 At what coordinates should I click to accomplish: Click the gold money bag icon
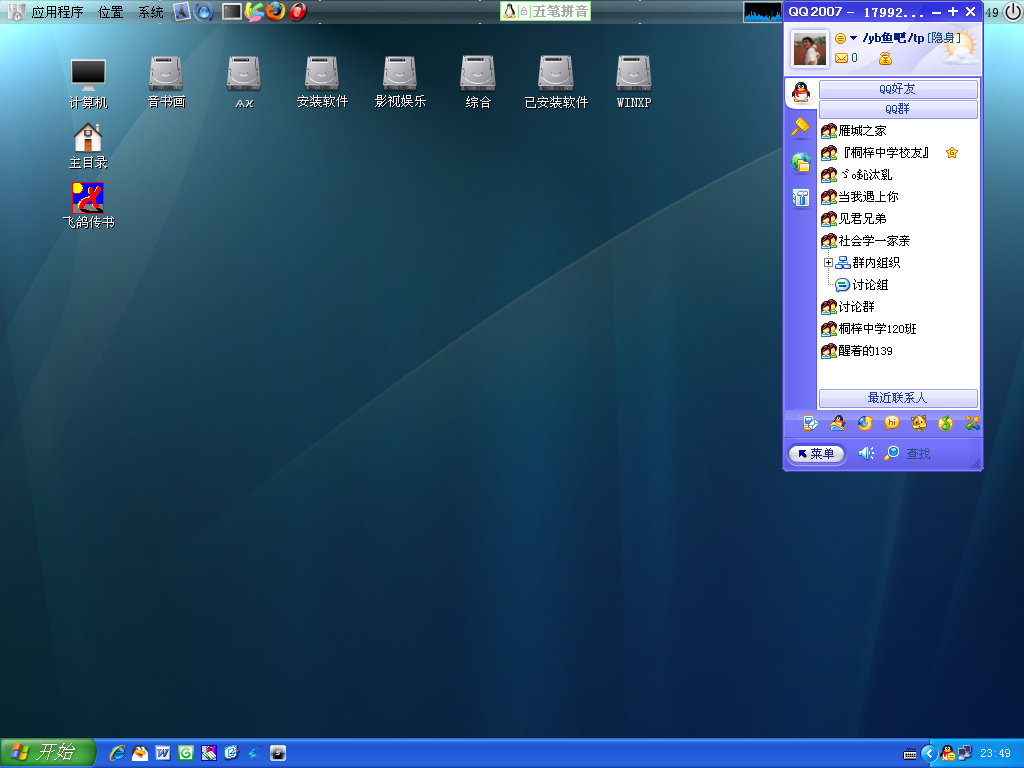[x=885, y=59]
